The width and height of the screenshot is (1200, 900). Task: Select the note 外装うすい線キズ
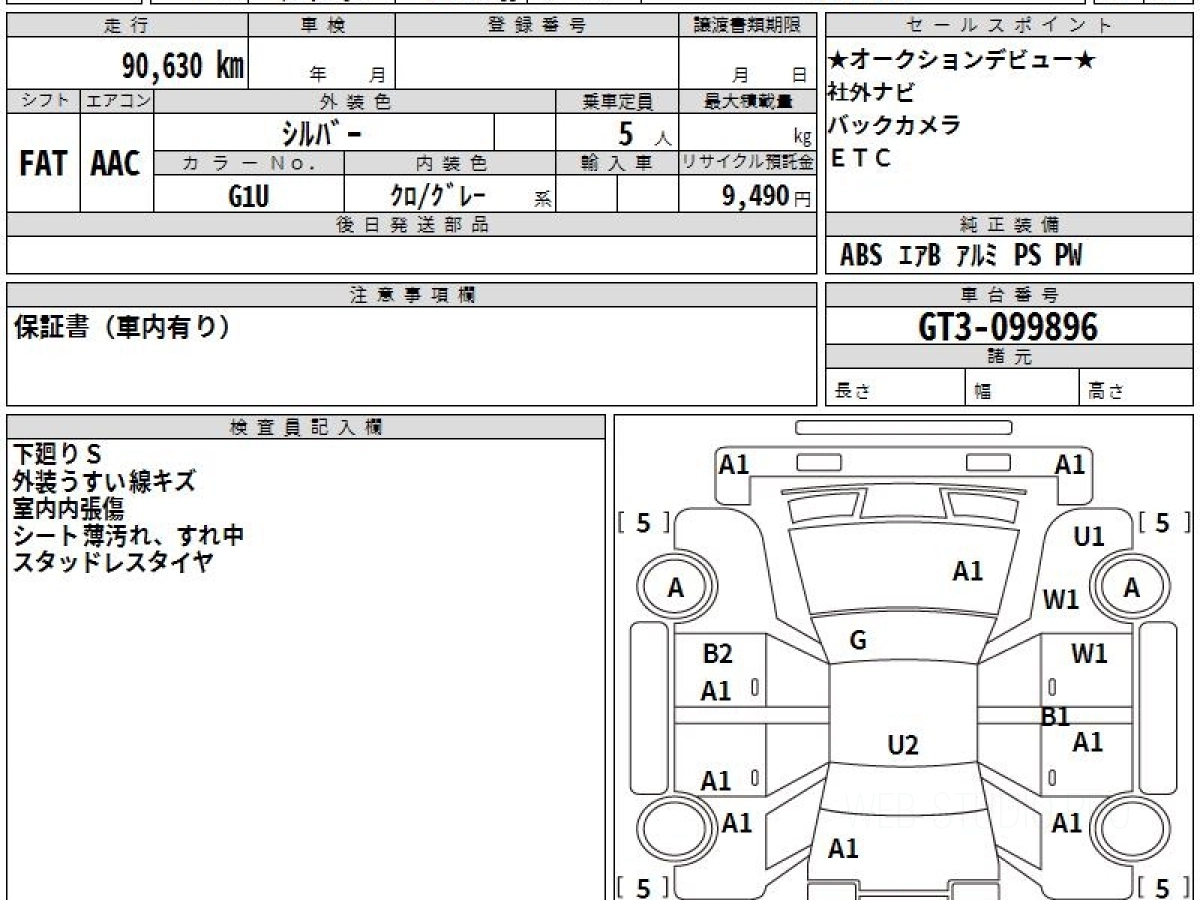coord(104,482)
